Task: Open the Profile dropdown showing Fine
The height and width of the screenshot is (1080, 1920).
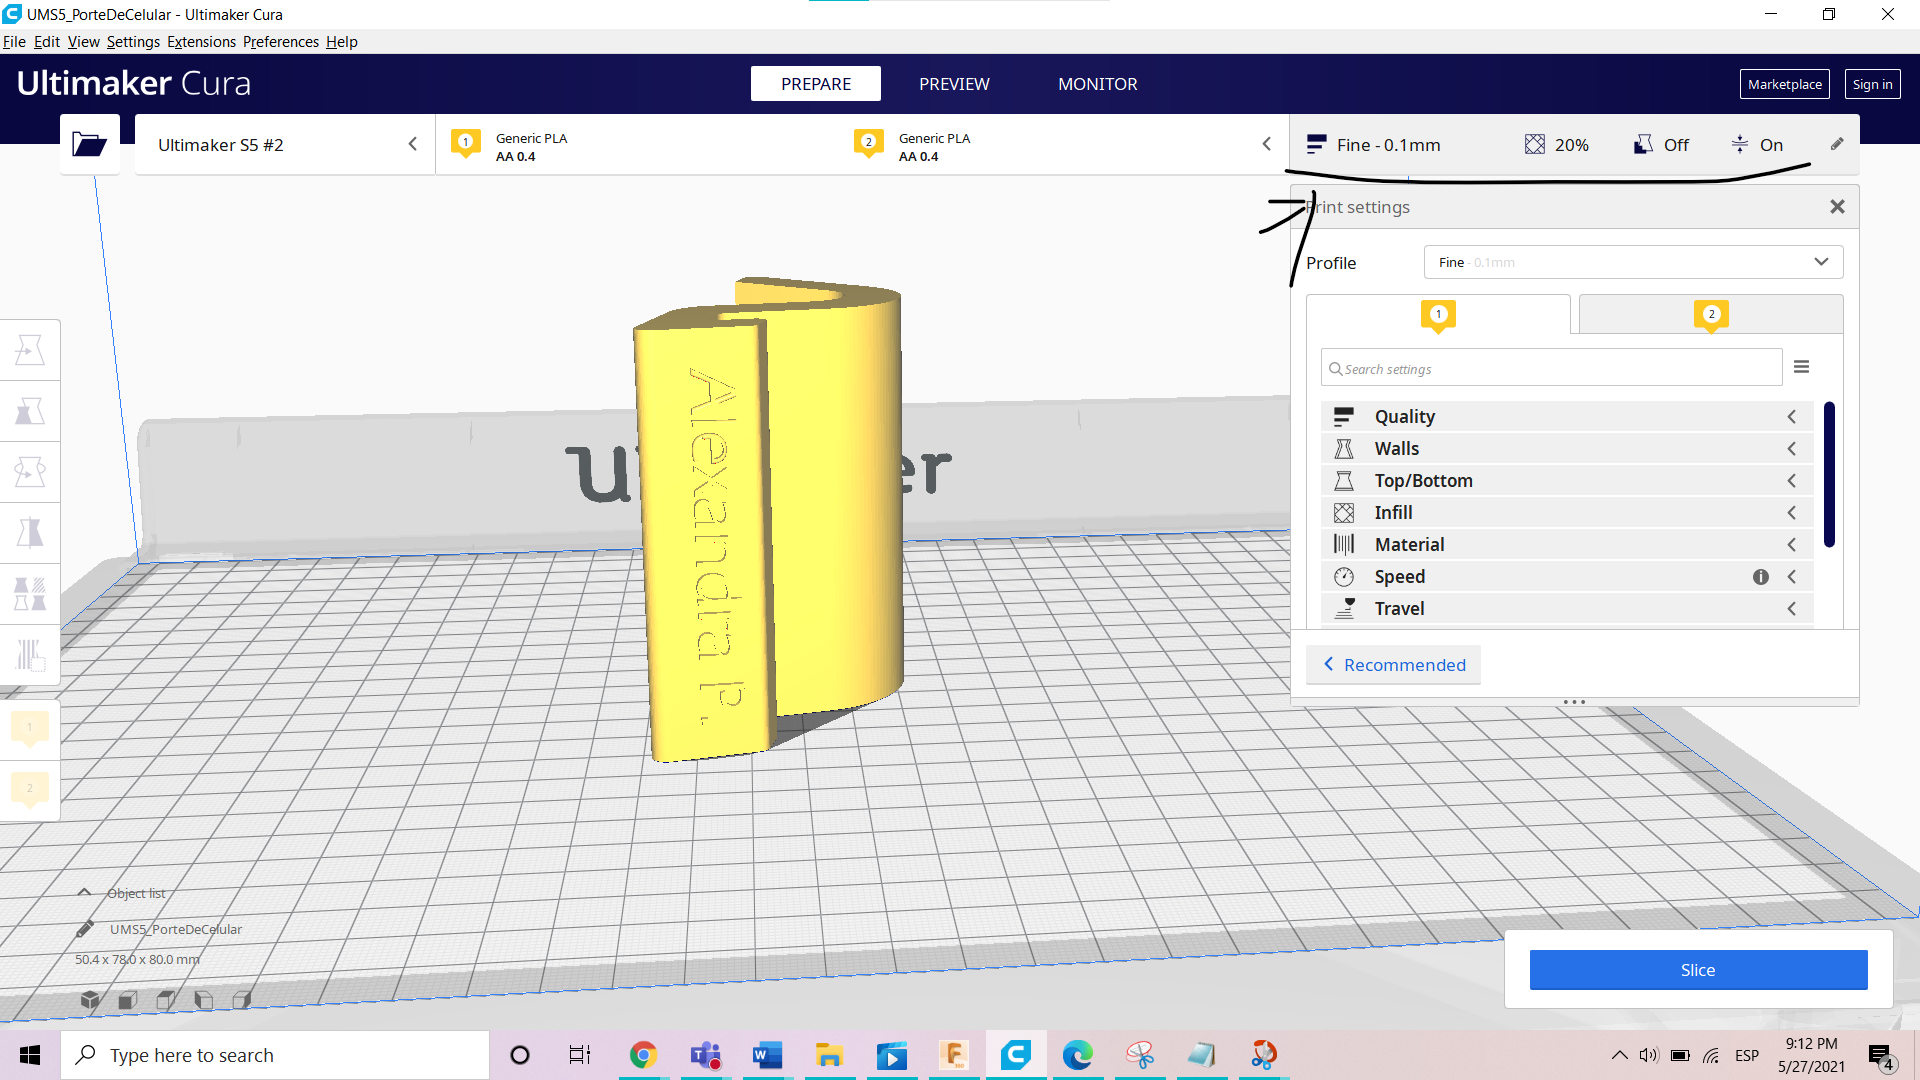Action: click(1632, 262)
